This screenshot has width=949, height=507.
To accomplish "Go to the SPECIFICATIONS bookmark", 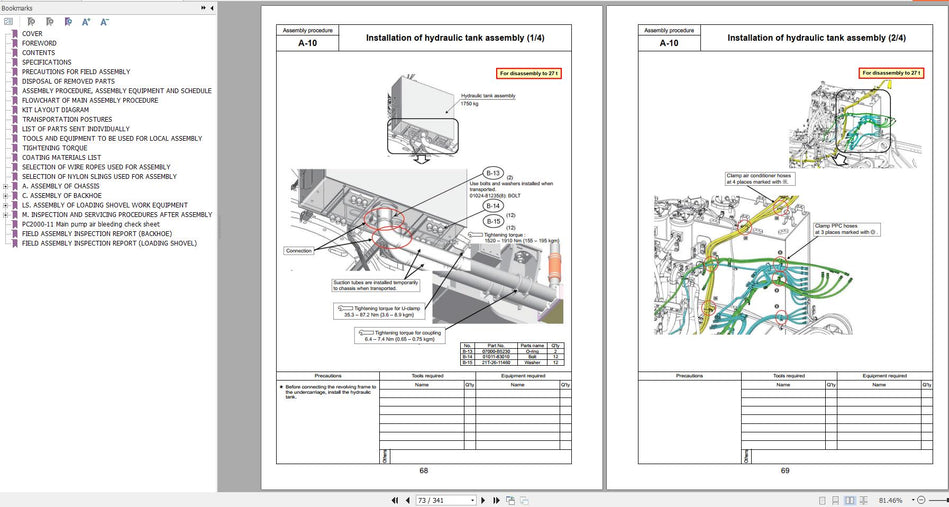I will tap(47, 62).
